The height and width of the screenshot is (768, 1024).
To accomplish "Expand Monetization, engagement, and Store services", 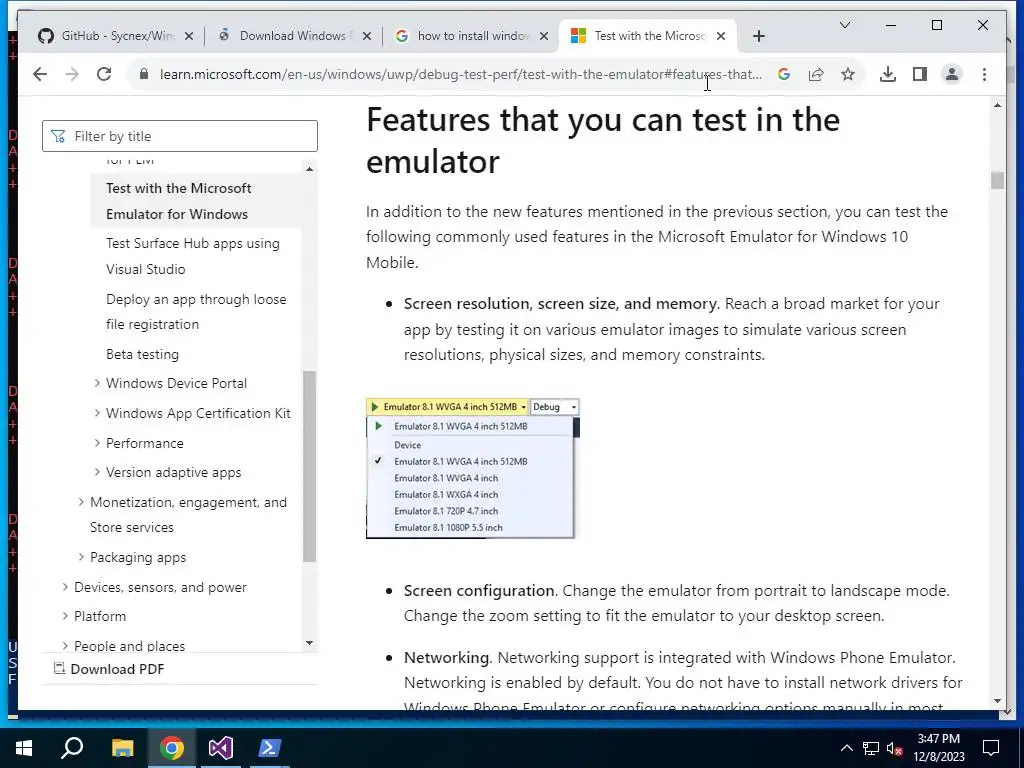I will pos(81,502).
